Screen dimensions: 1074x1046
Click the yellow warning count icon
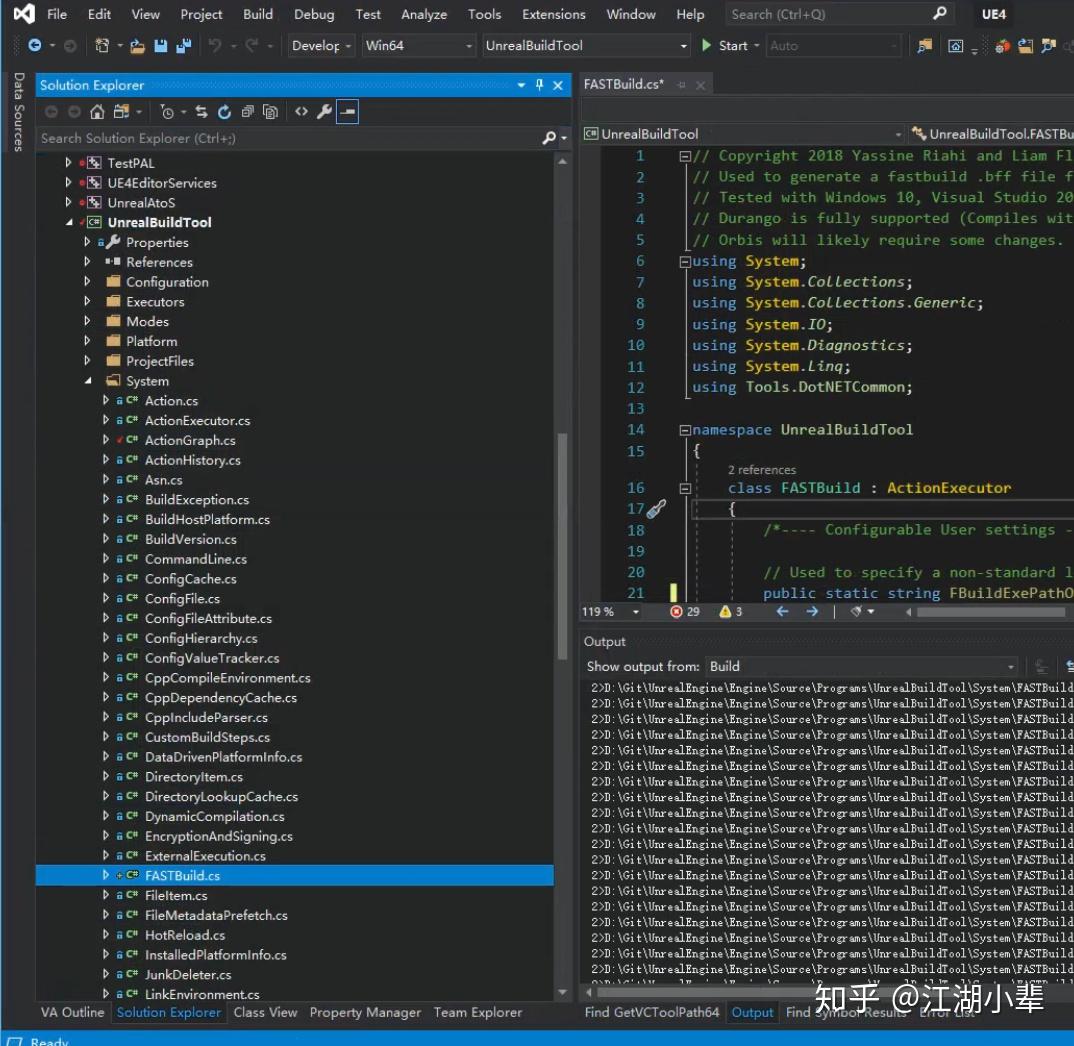coord(726,611)
